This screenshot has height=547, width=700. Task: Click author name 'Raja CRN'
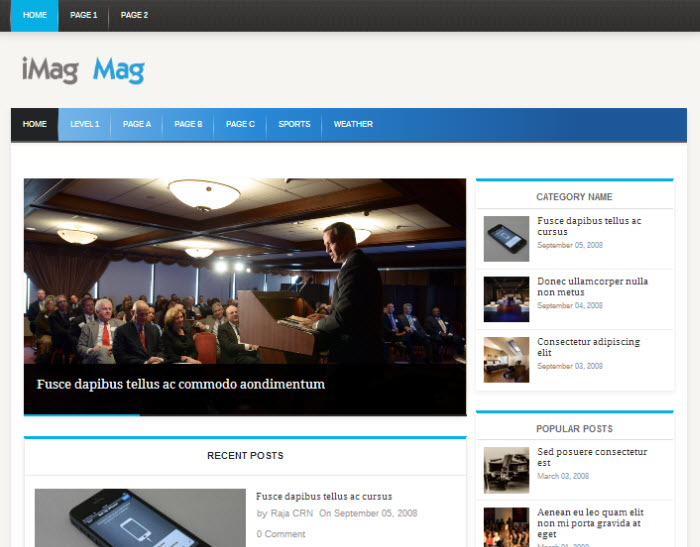(292, 514)
